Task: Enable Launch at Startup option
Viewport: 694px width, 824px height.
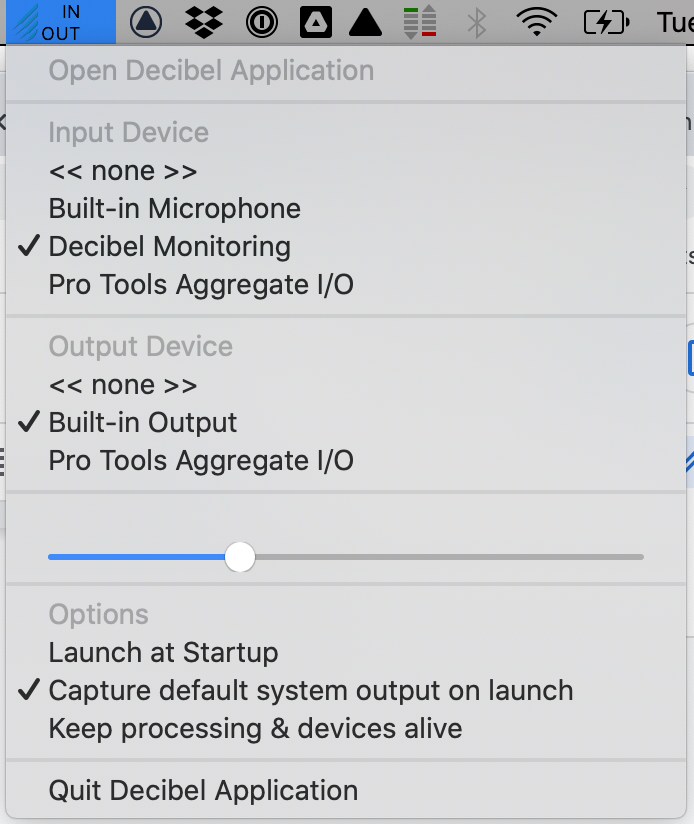Action: coord(163,653)
